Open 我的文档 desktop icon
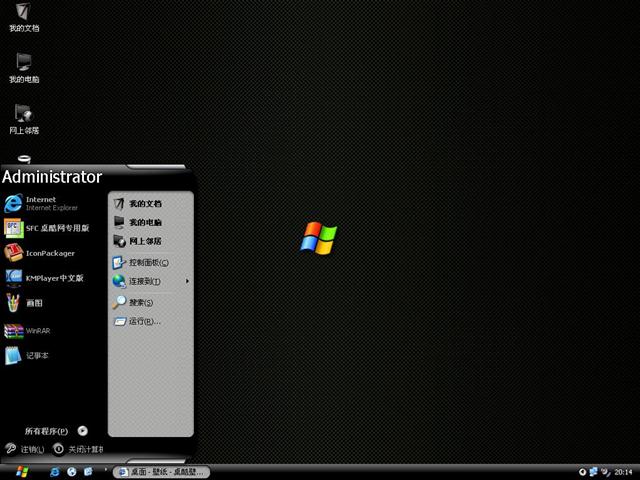The height and width of the screenshot is (480, 640). [x=24, y=17]
